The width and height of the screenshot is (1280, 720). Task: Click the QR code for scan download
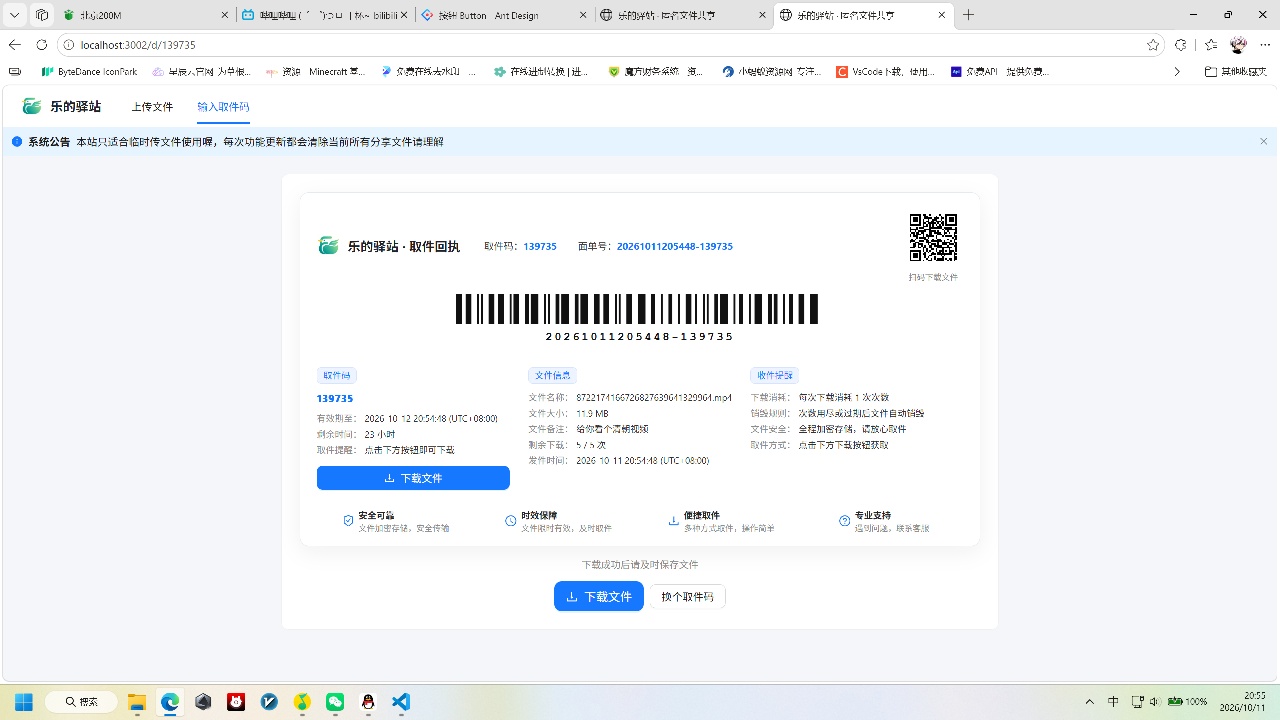coord(933,238)
